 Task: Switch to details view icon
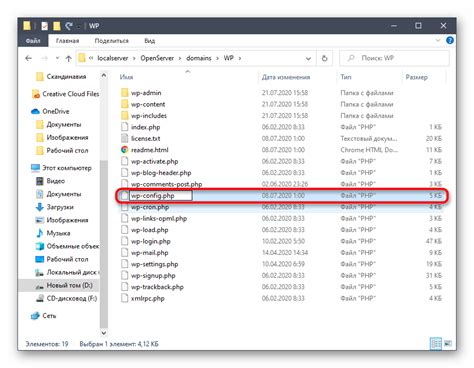click(436, 343)
